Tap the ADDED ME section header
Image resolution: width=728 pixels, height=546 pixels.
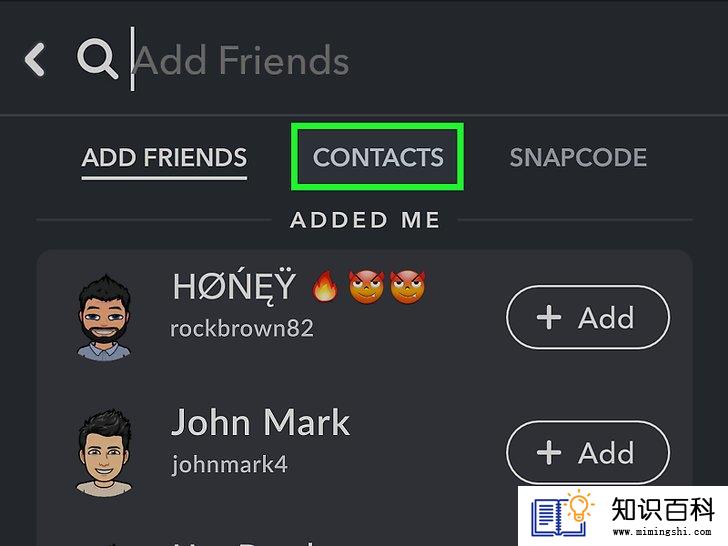click(365, 220)
